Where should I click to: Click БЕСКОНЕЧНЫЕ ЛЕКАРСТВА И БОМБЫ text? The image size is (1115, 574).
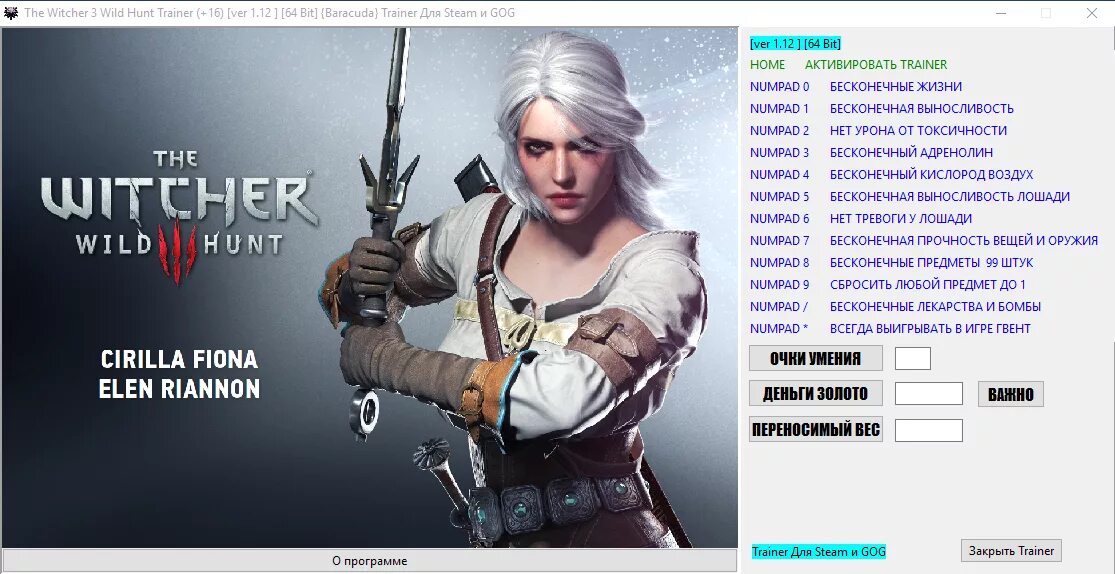936,307
